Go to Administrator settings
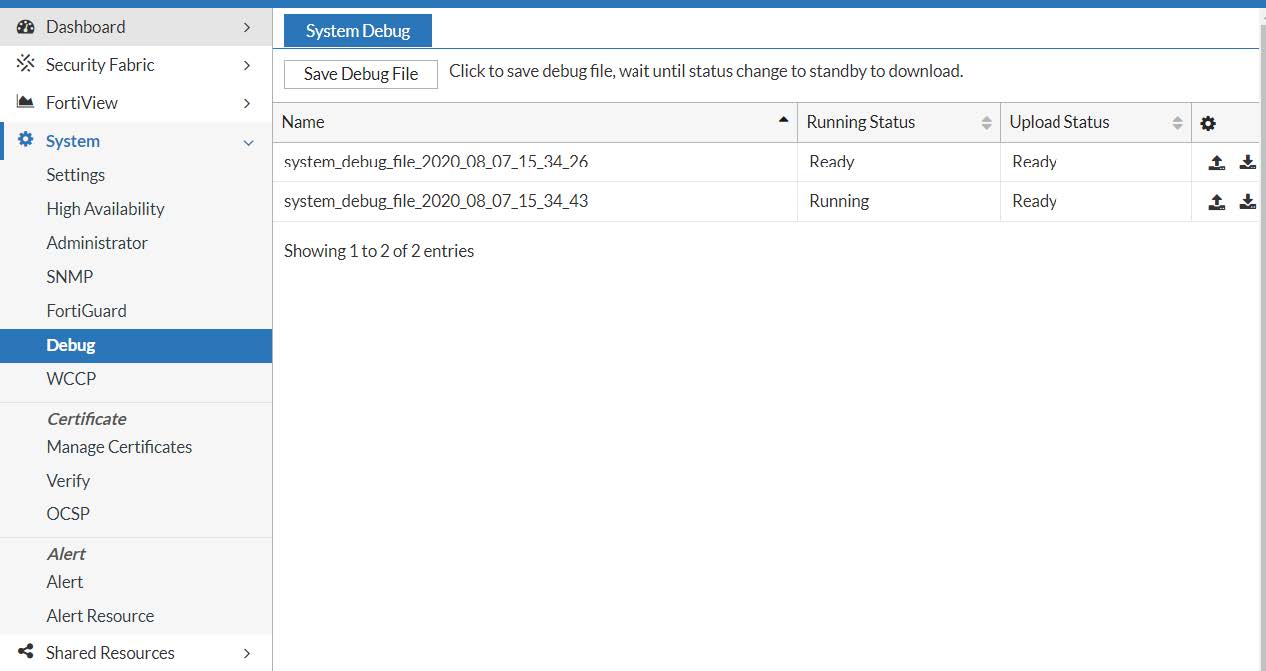1266x671 pixels. (x=97, y=243)
